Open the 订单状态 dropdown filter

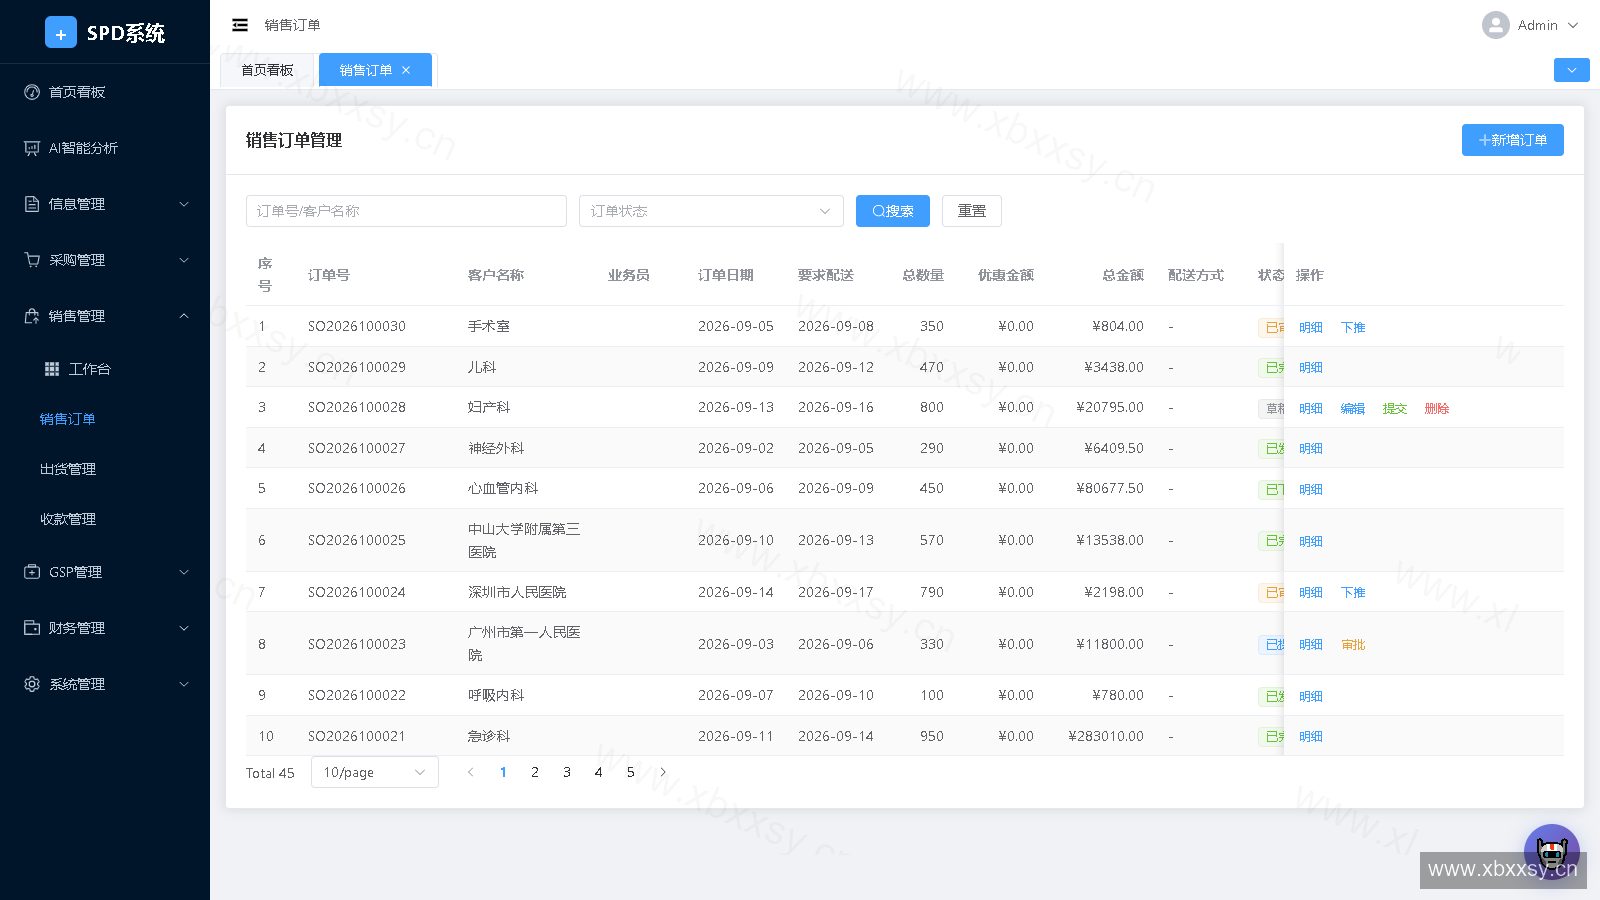click(x=711, y=211)
